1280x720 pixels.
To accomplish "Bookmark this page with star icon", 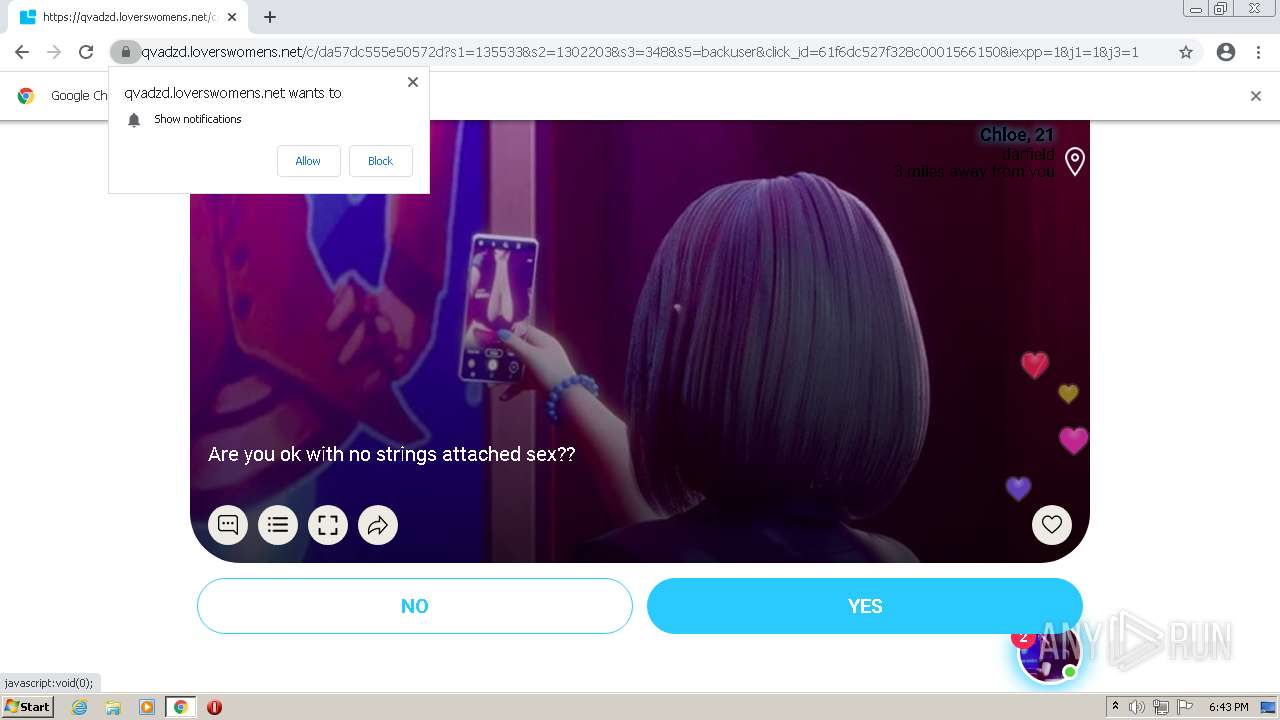I will click(1186, 52).
